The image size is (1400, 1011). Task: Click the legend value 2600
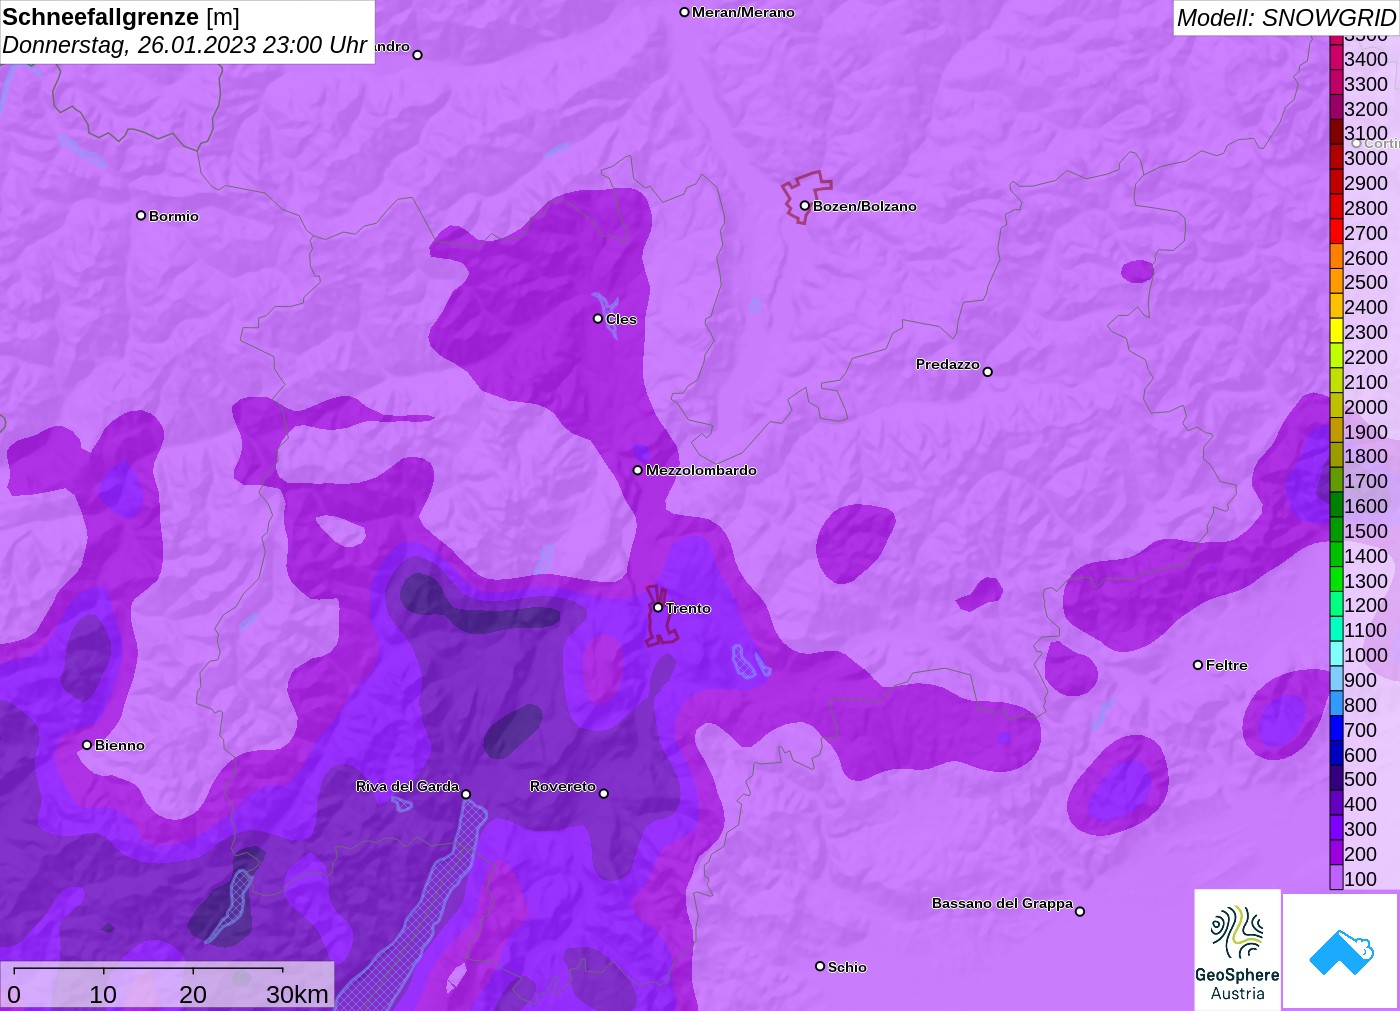tap(1366, 258)
